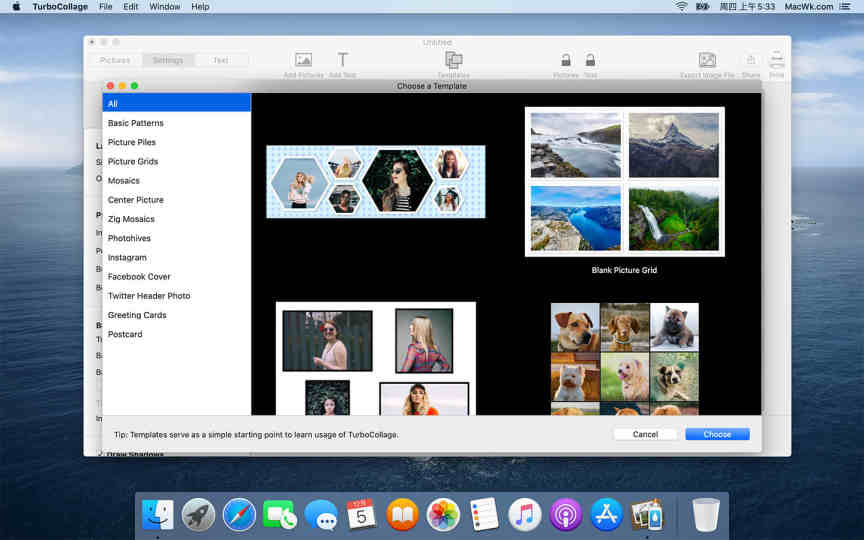The width and height of the screenshot is (864, 540).
Task: Click the Share toolbar icon
Action: tap(750, 60)
